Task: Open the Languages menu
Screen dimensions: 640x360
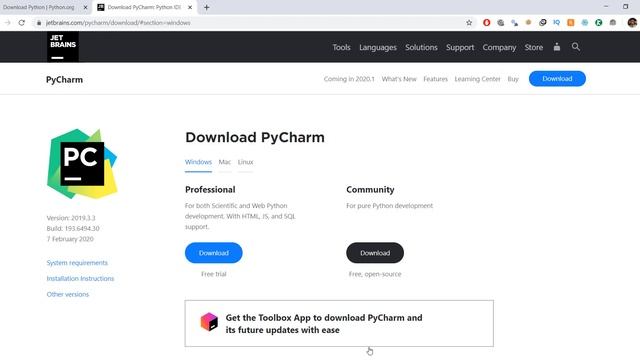Action: pyautogui.click(x=378, y=47)
